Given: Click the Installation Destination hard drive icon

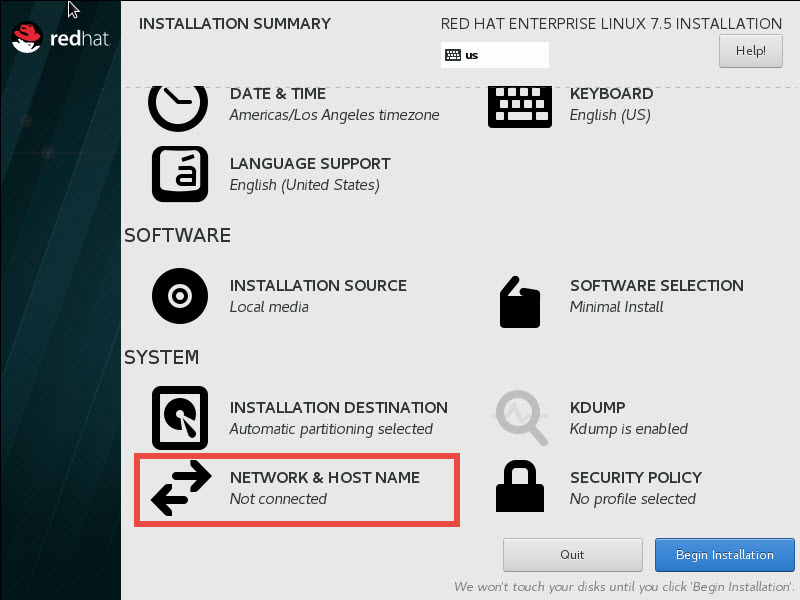Looking at the screenshot, I should 180,418.
